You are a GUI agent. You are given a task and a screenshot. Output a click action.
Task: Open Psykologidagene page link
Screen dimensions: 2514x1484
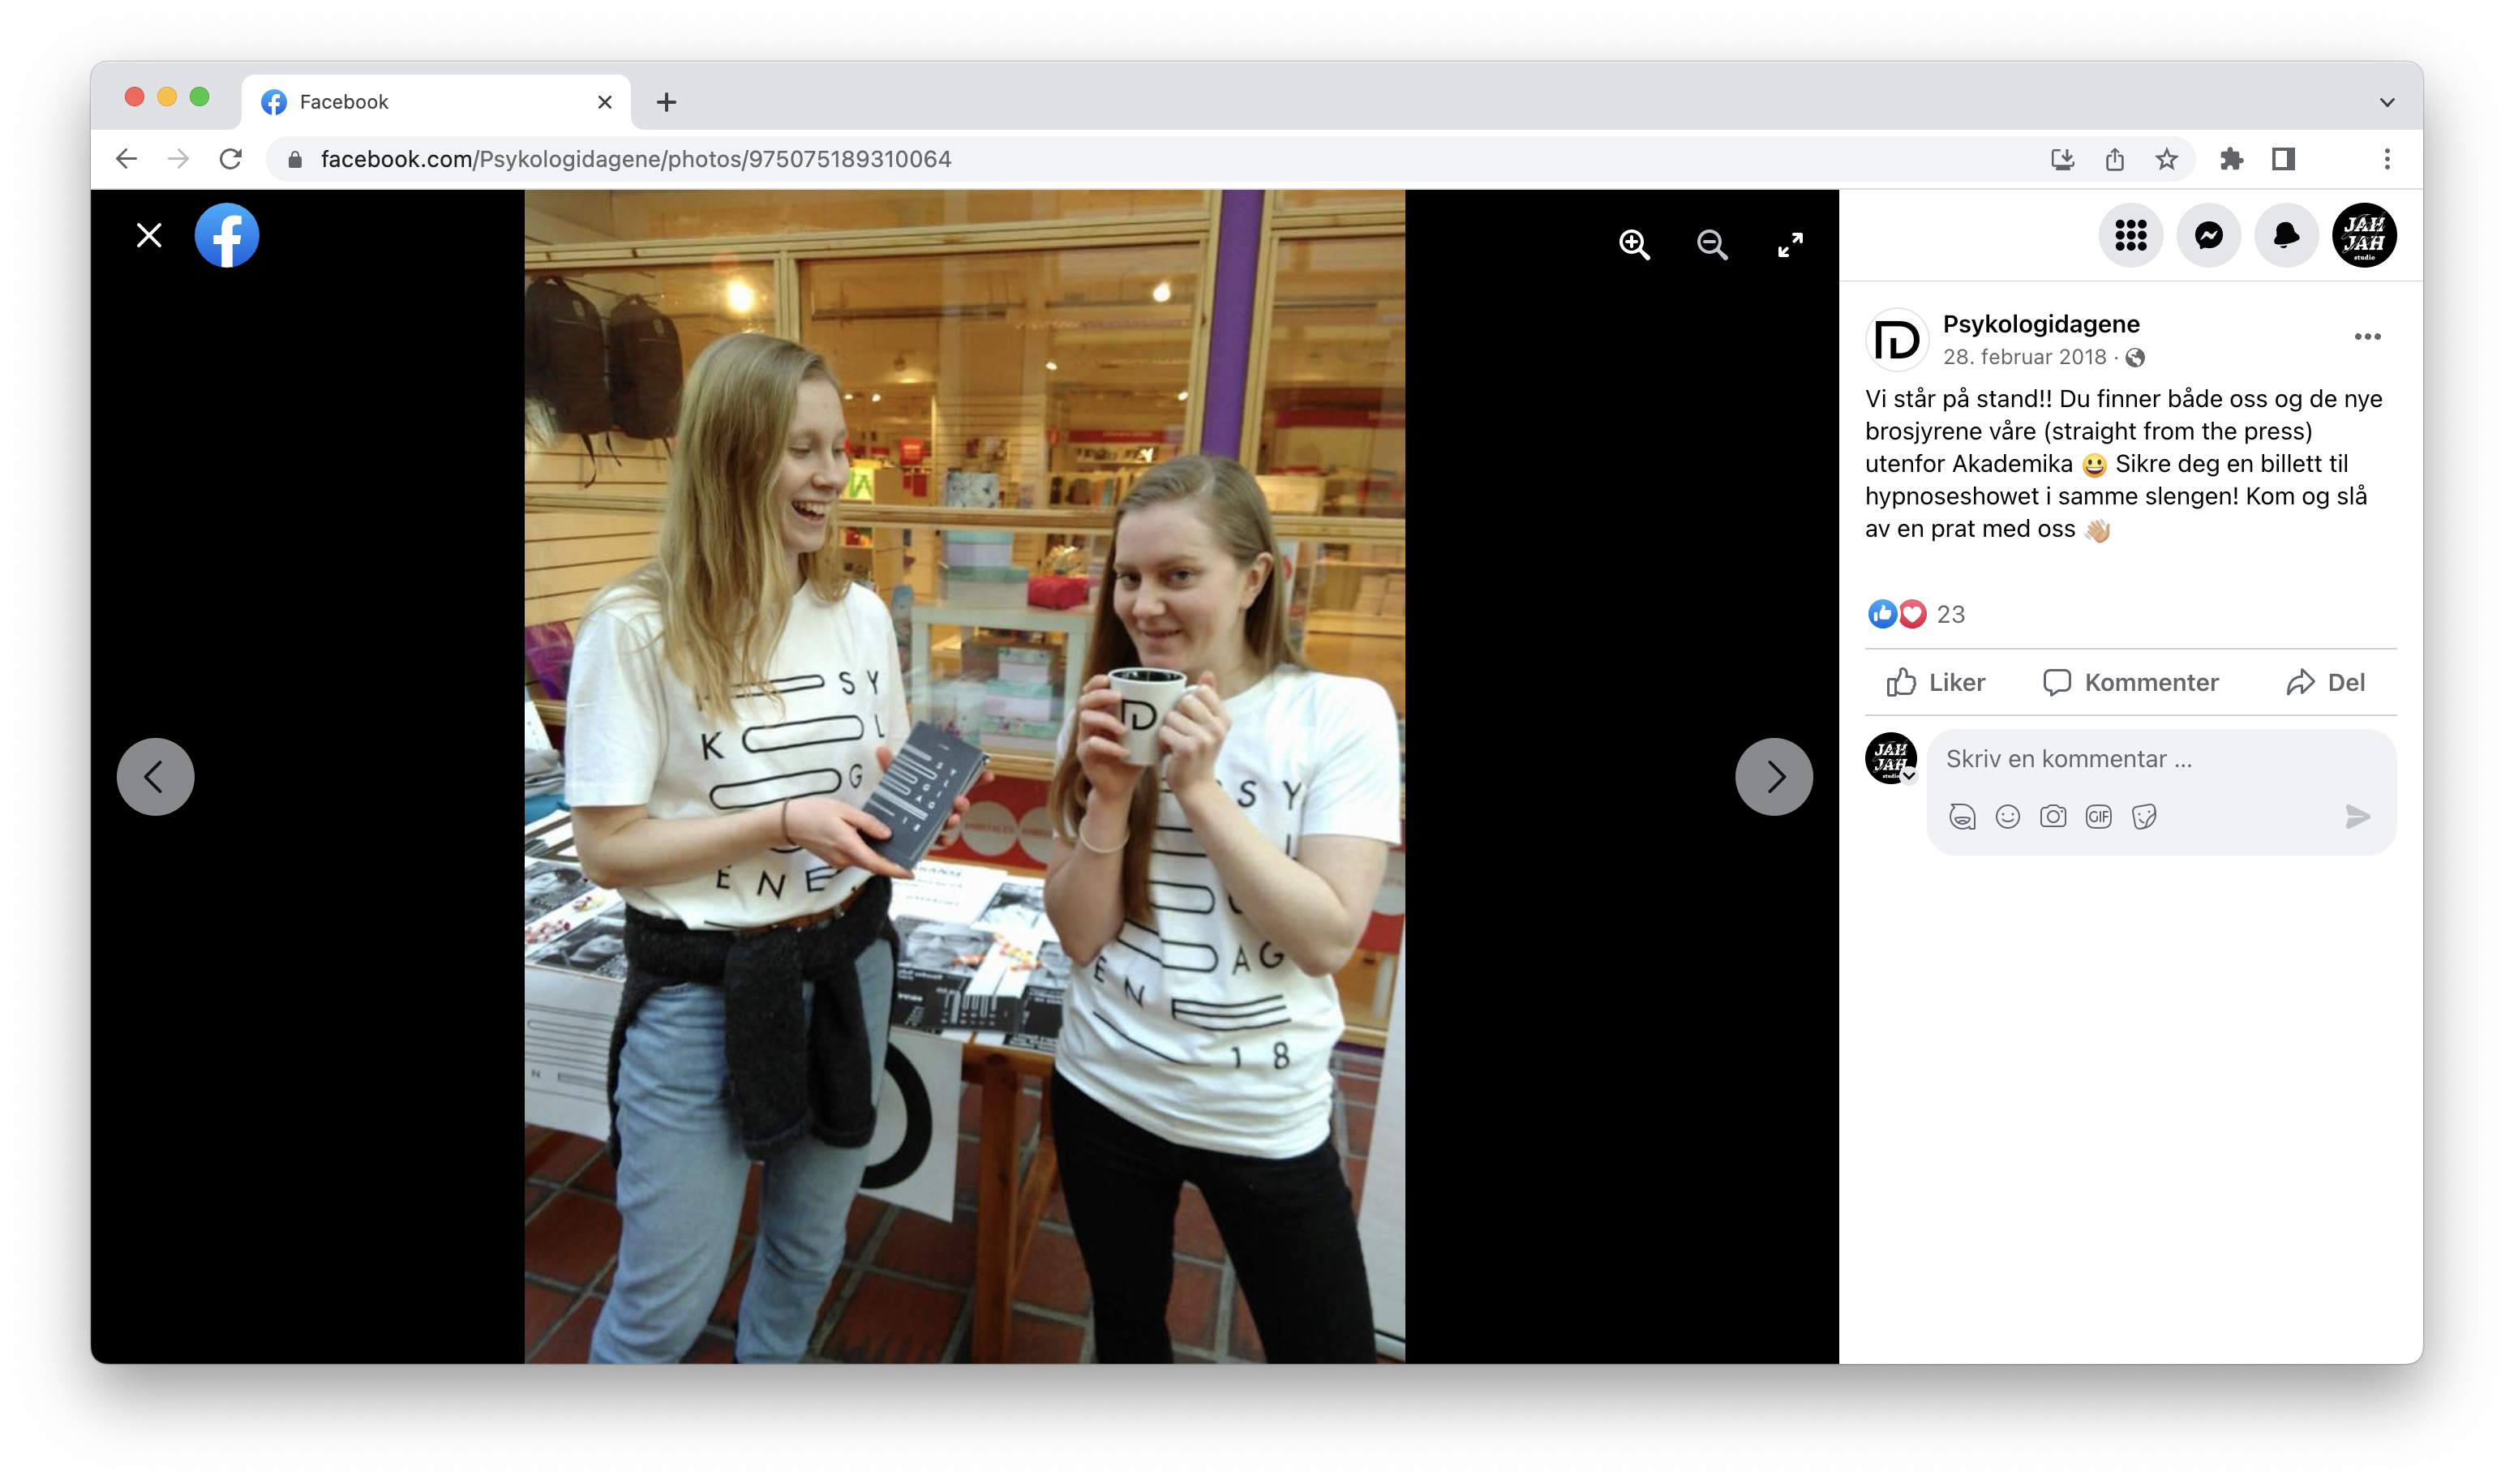click(2040, 324)
